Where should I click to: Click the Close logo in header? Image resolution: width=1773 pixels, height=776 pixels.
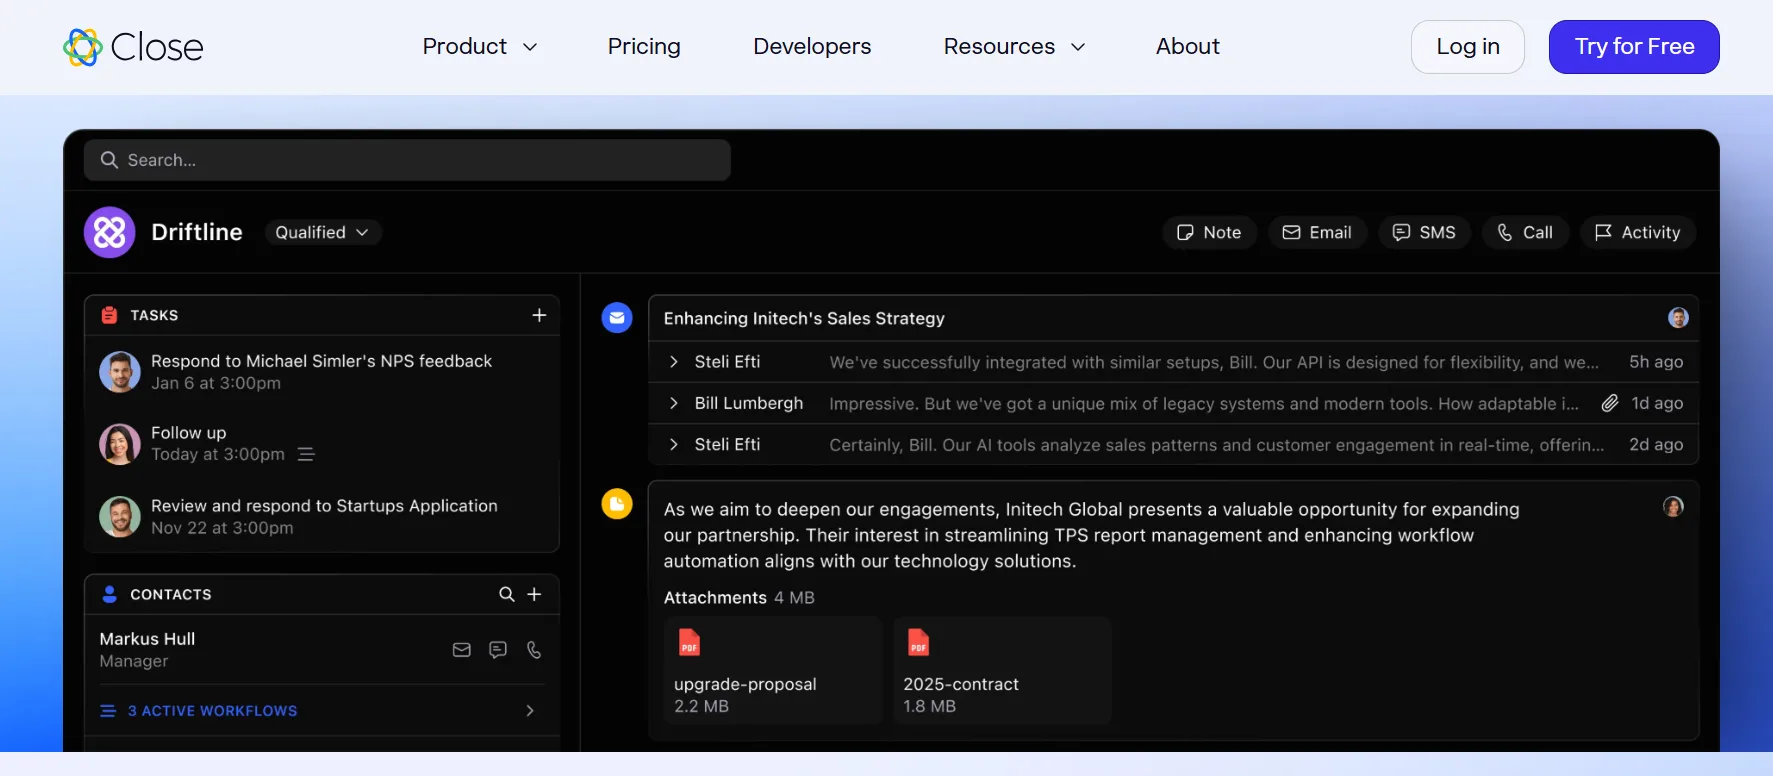133,47
